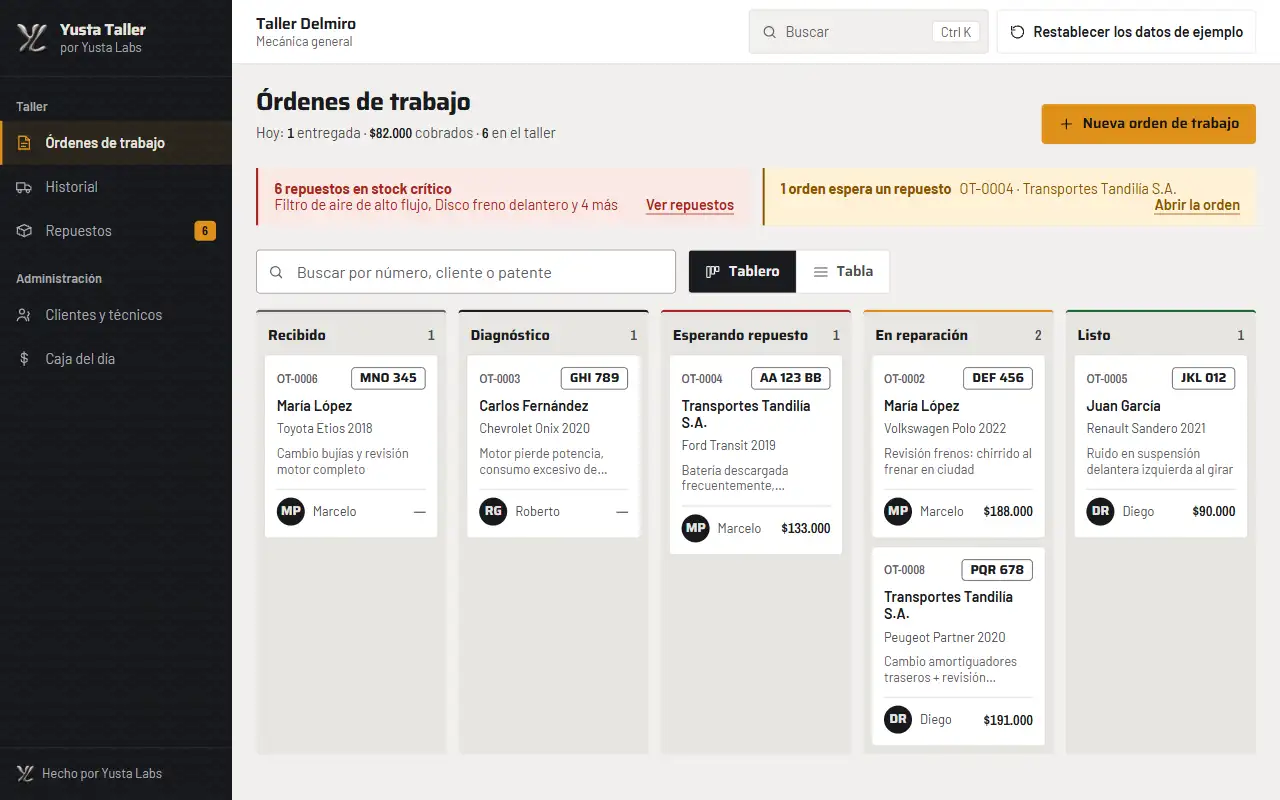Screen dimensions: 1280x800
Task: Click the $188.000 amount
Action: 1008,511
